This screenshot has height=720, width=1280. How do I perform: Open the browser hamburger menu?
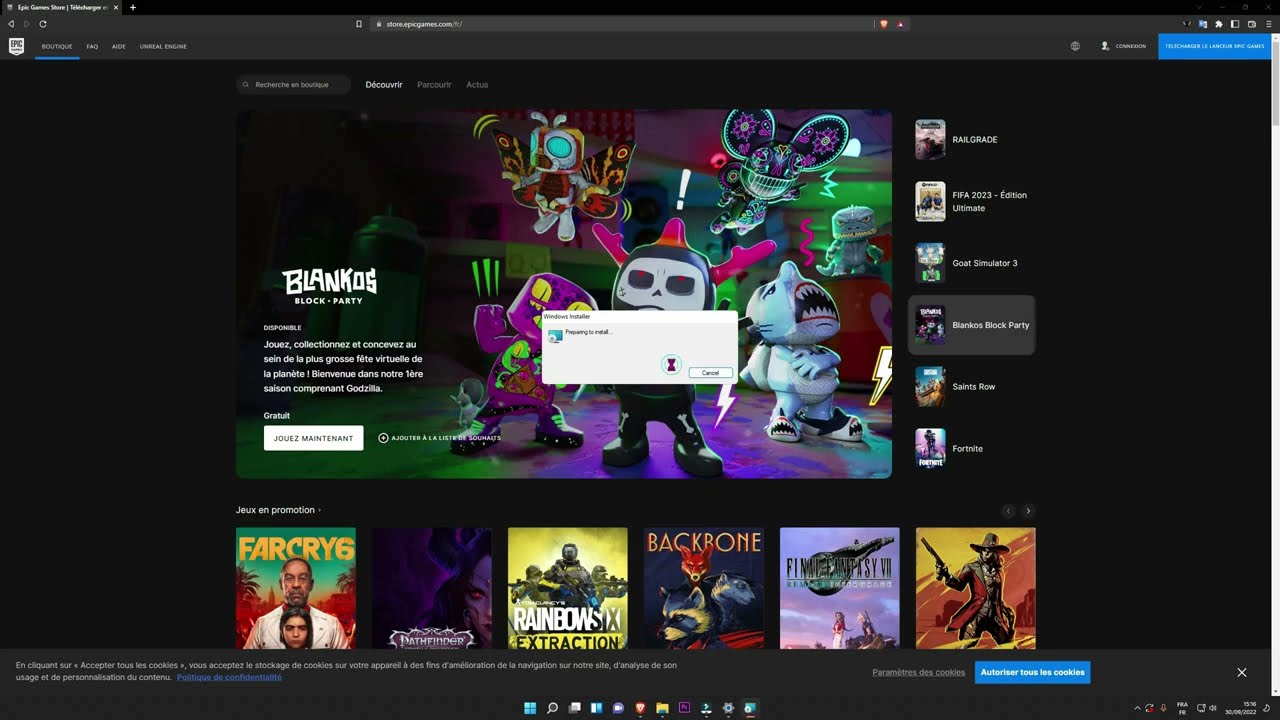[x=1267, y=24]
